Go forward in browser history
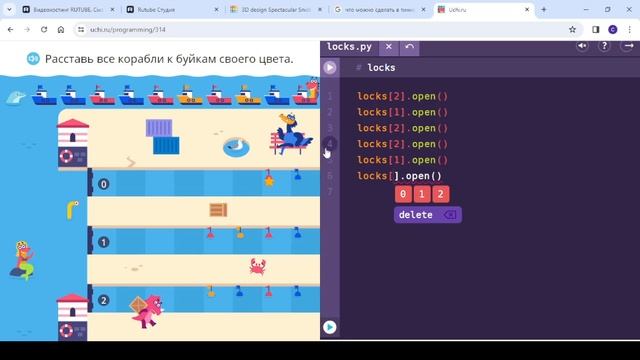 click(27, 29)
